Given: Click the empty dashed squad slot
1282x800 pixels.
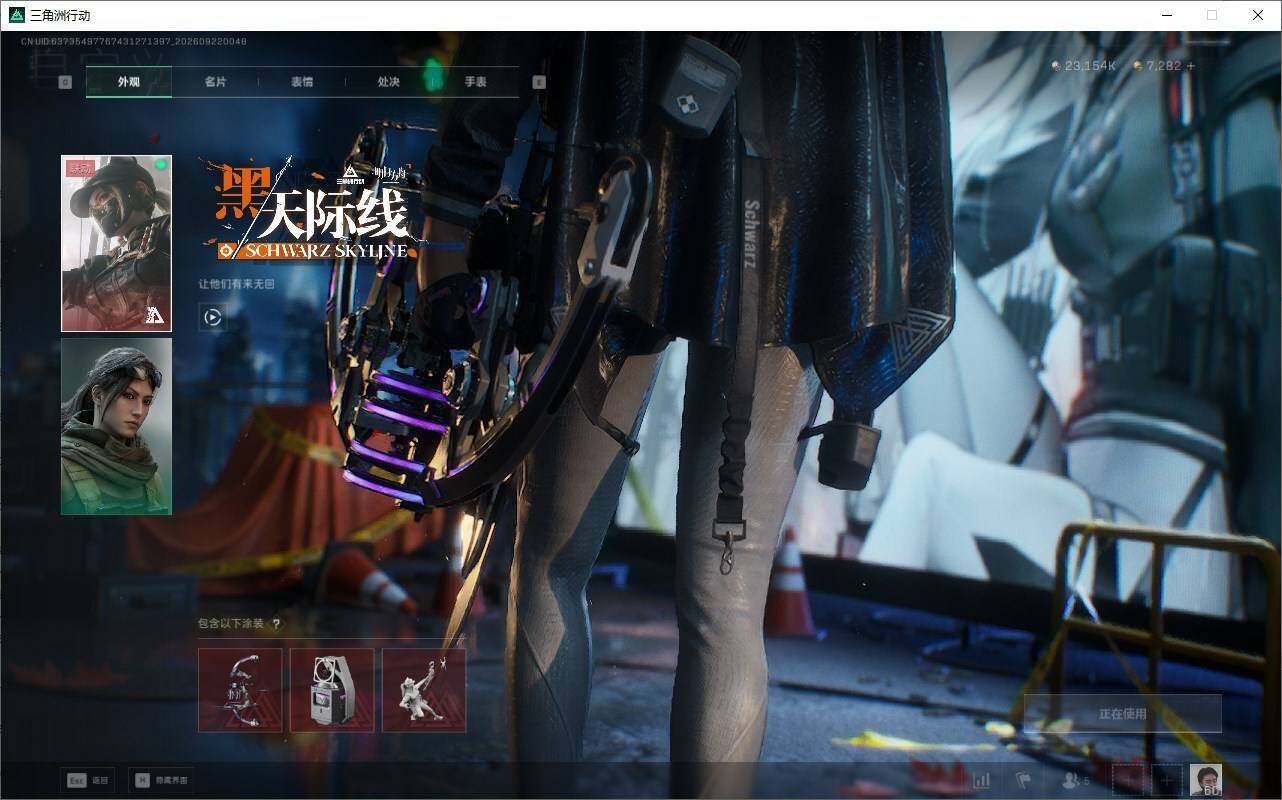Looking at the screenshot, I should point(1128,780).
